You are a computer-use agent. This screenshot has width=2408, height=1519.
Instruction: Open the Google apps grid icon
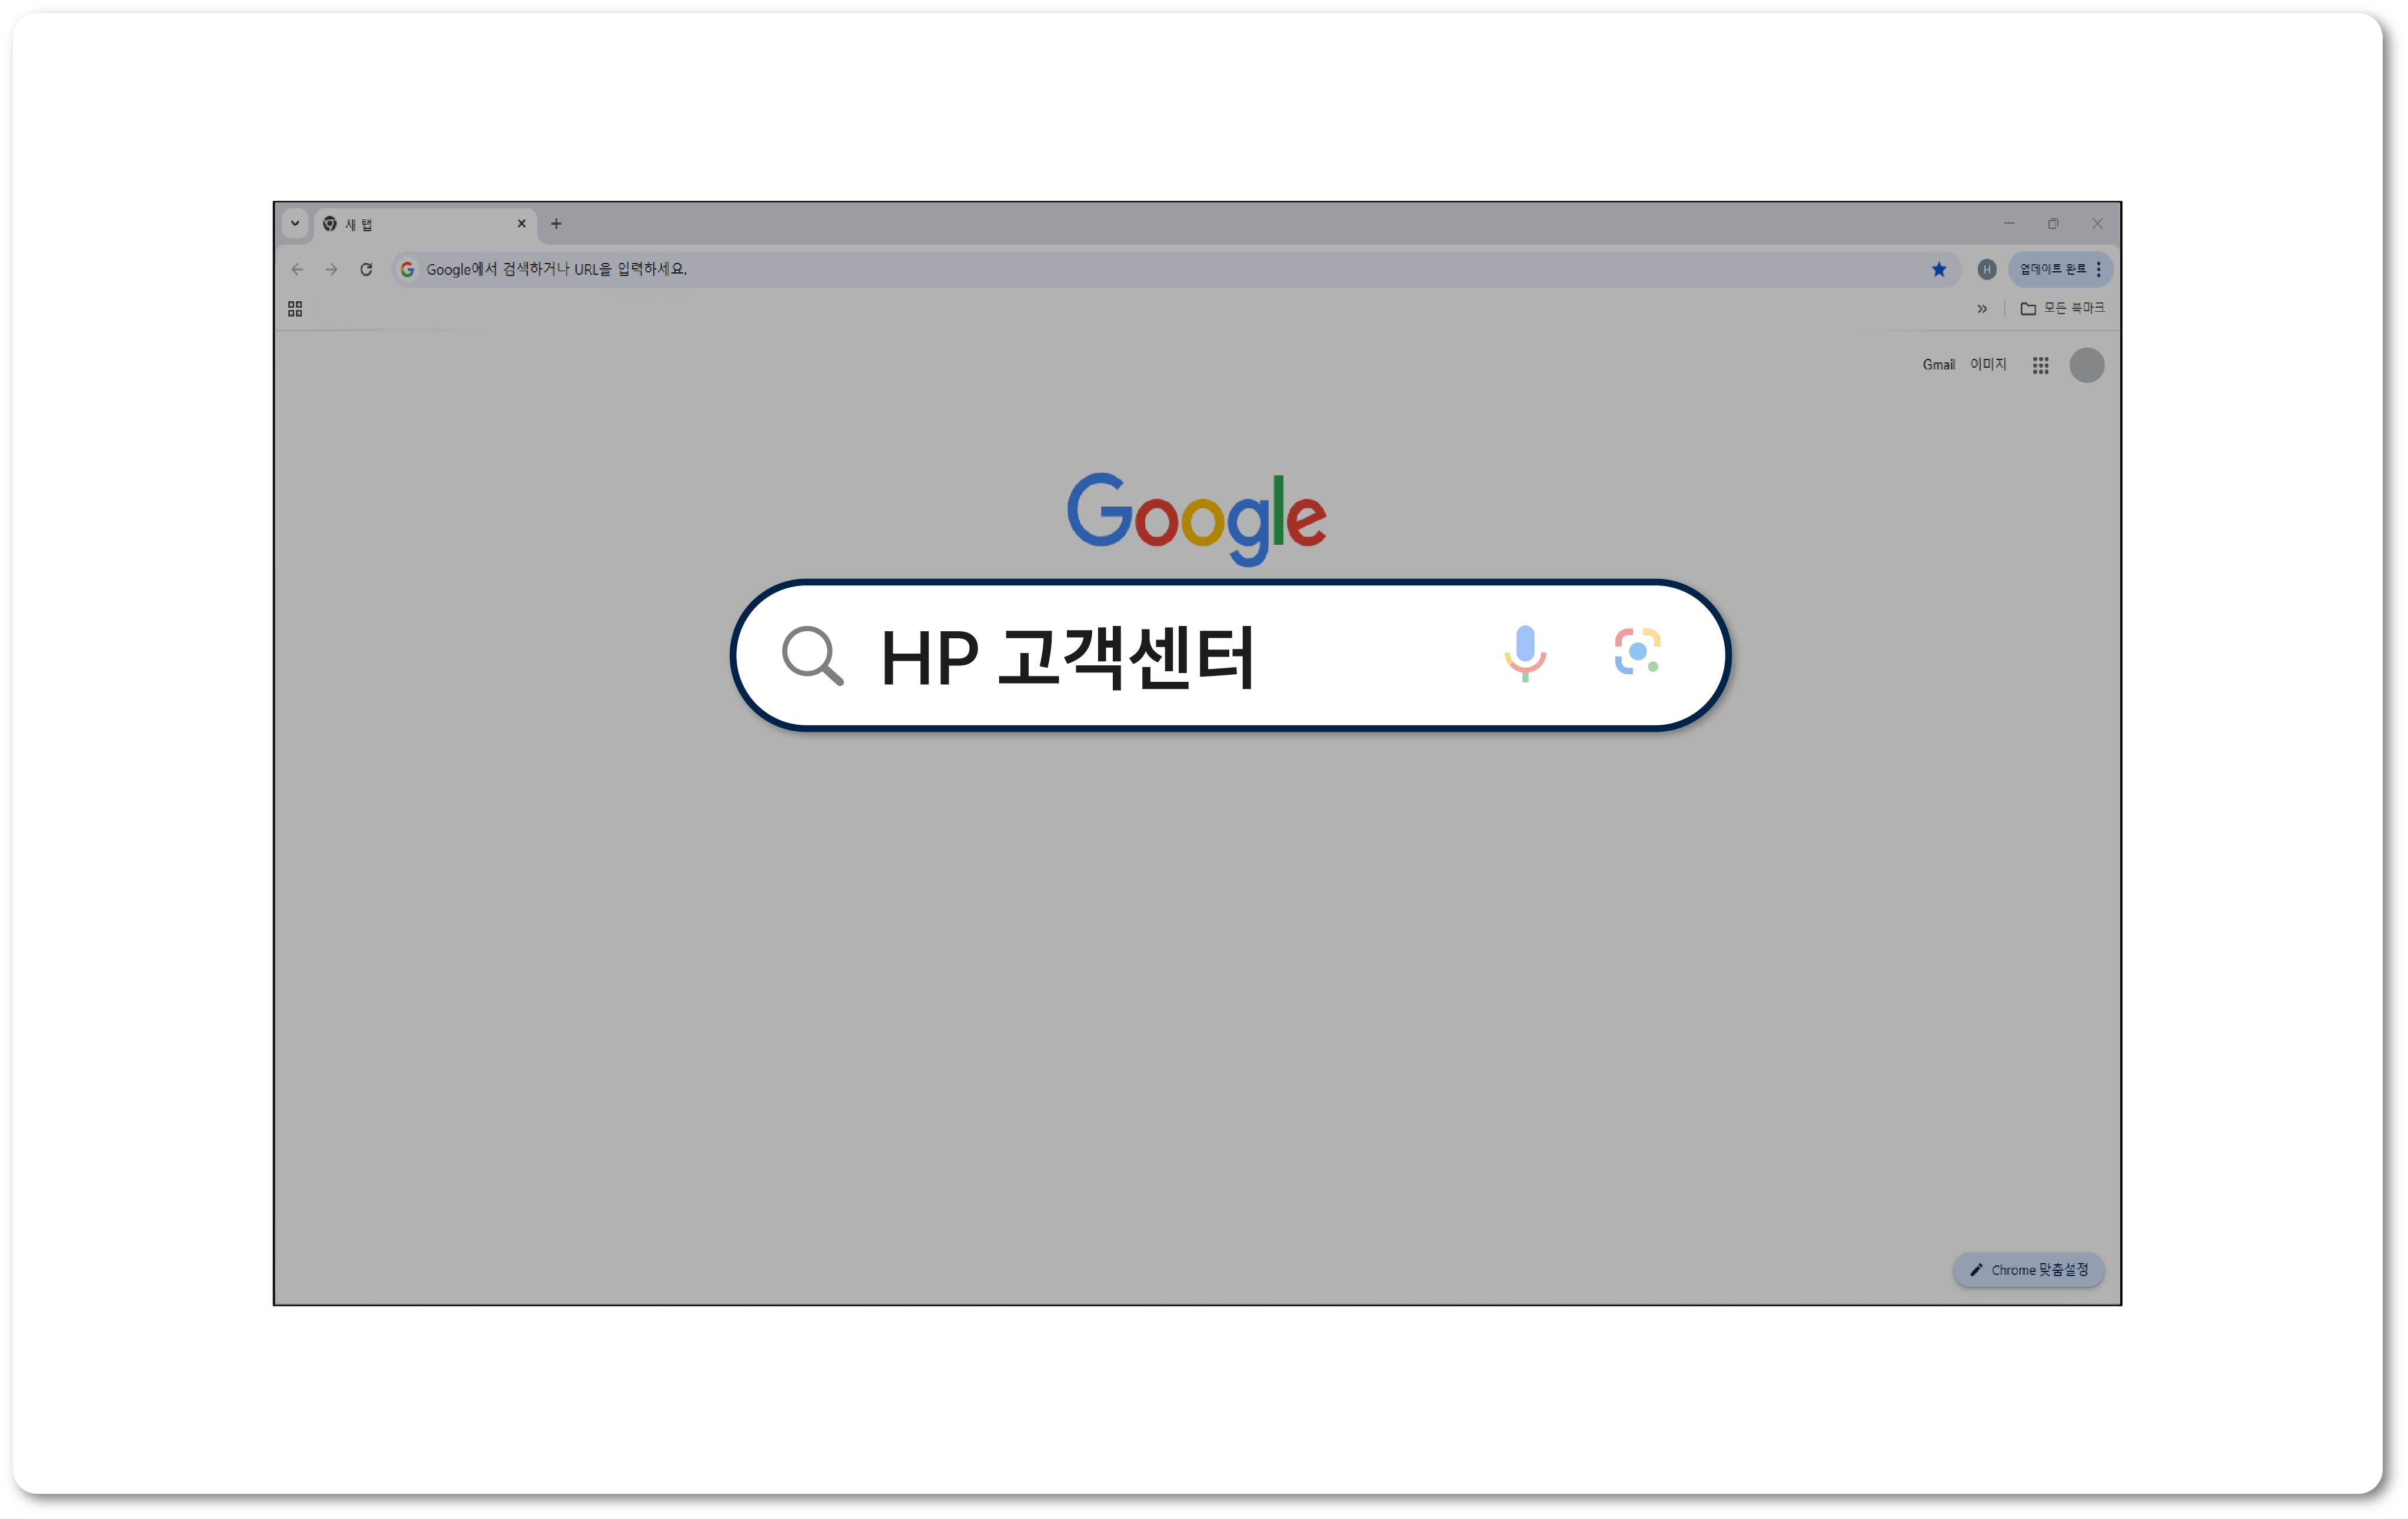[x=2040, y=365]
